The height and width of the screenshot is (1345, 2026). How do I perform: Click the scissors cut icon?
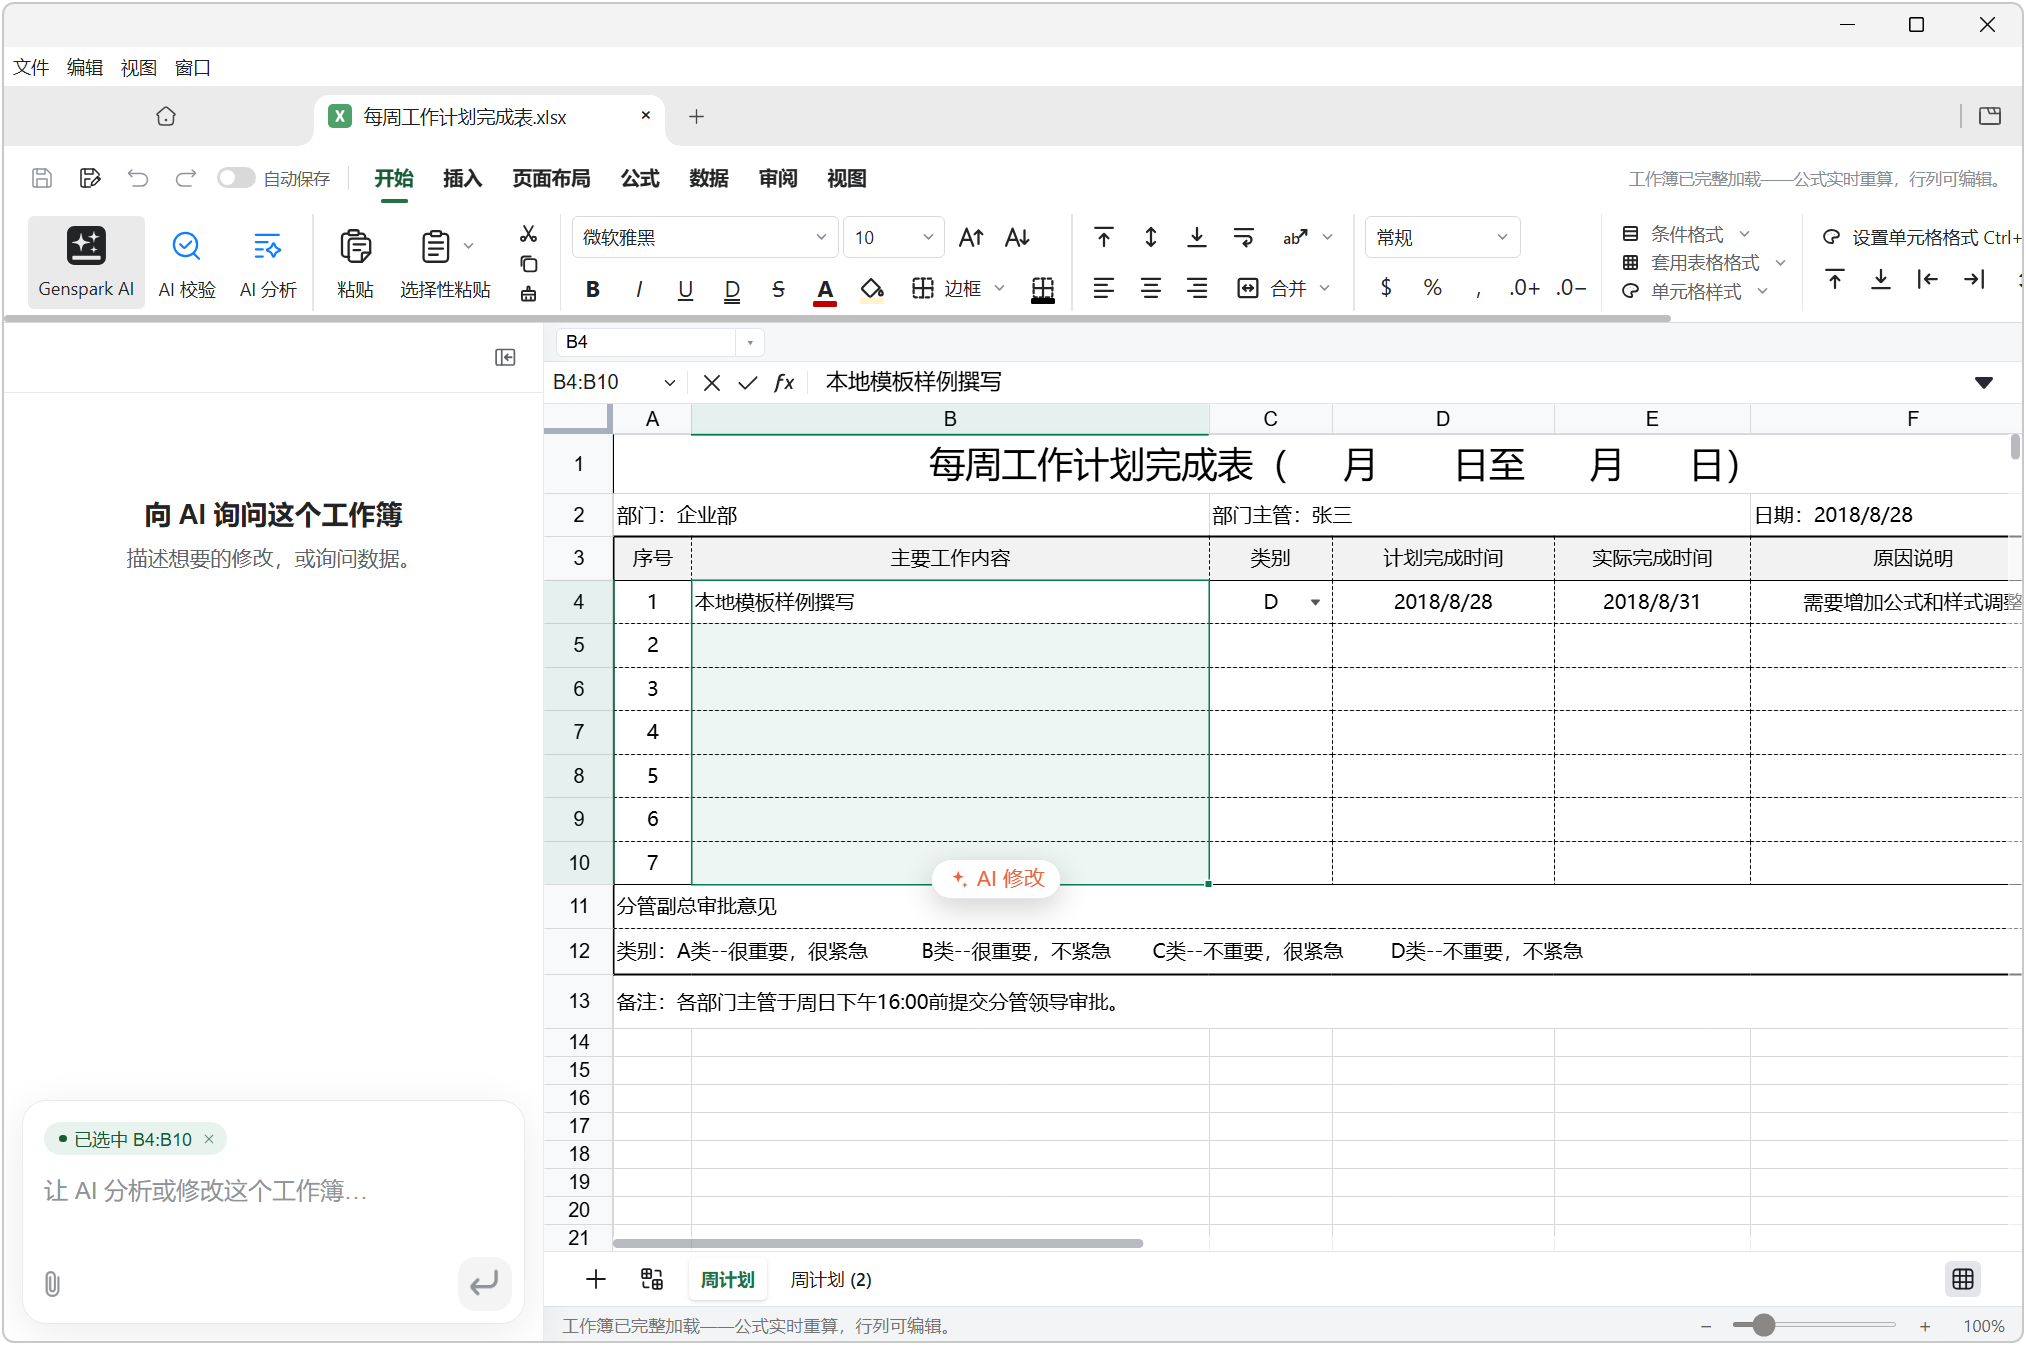(x=529, y=234)
